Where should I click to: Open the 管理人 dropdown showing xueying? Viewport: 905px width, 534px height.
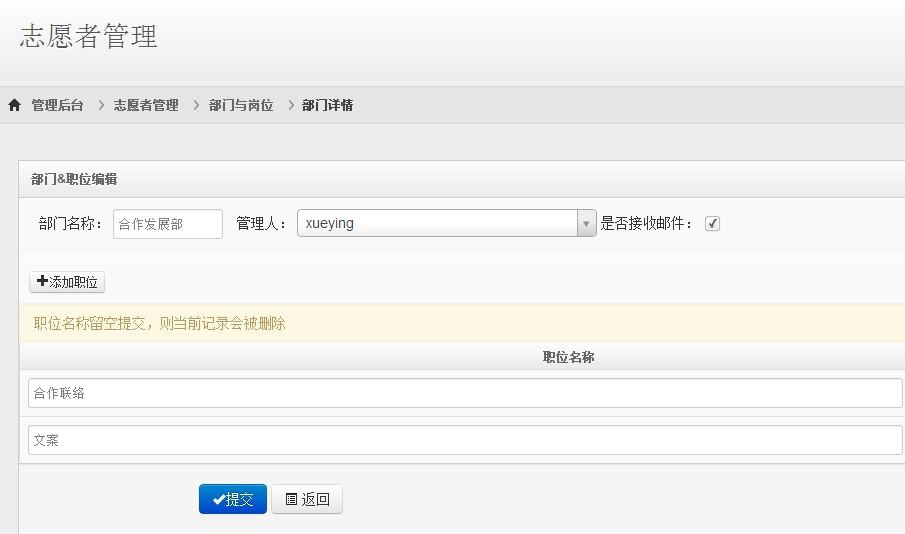(x=446, y=223)
